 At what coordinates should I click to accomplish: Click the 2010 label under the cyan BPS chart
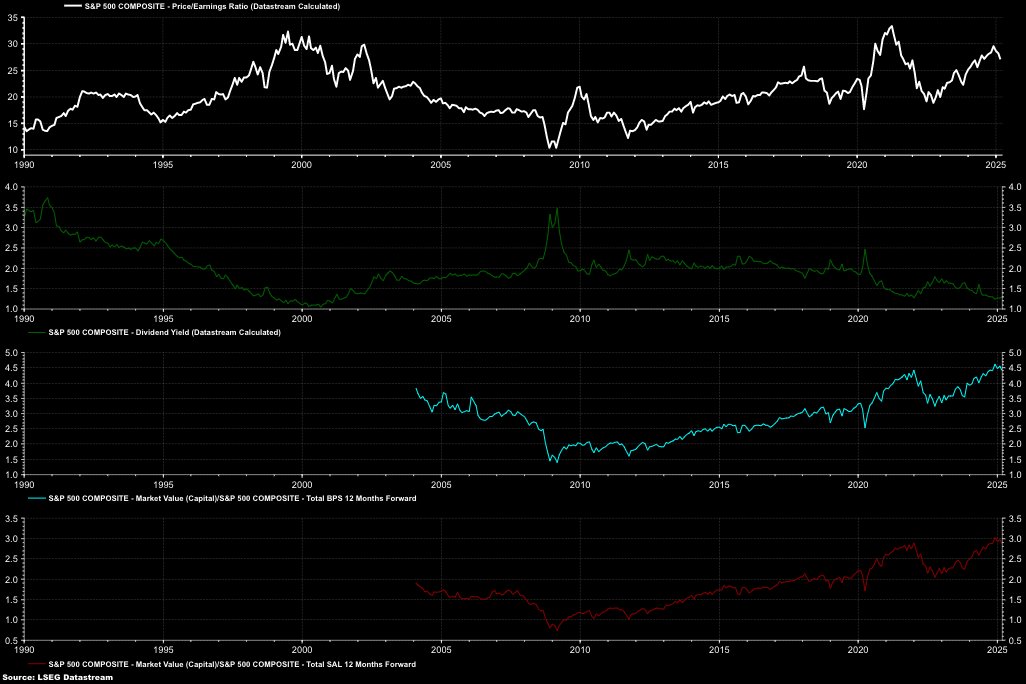[580, 485]
